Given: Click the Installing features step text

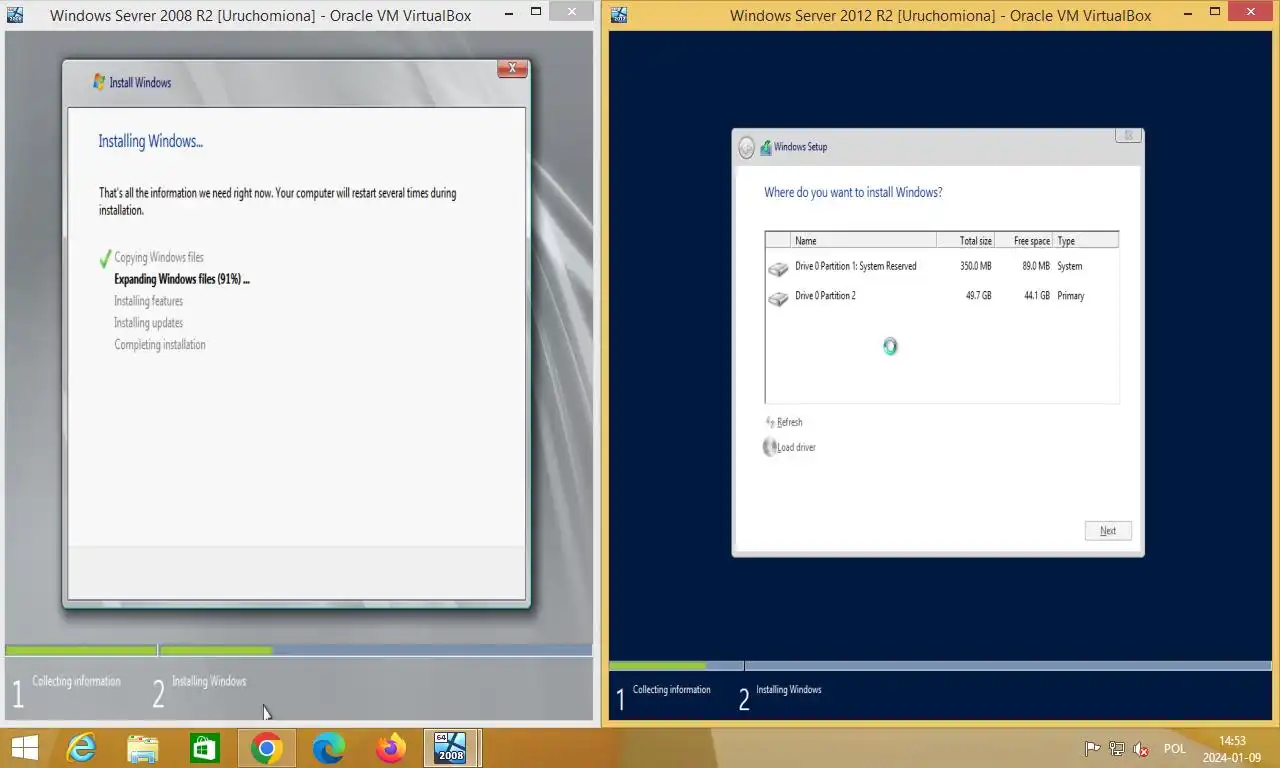Looking at the screenshot, I should tap(148, 301).
